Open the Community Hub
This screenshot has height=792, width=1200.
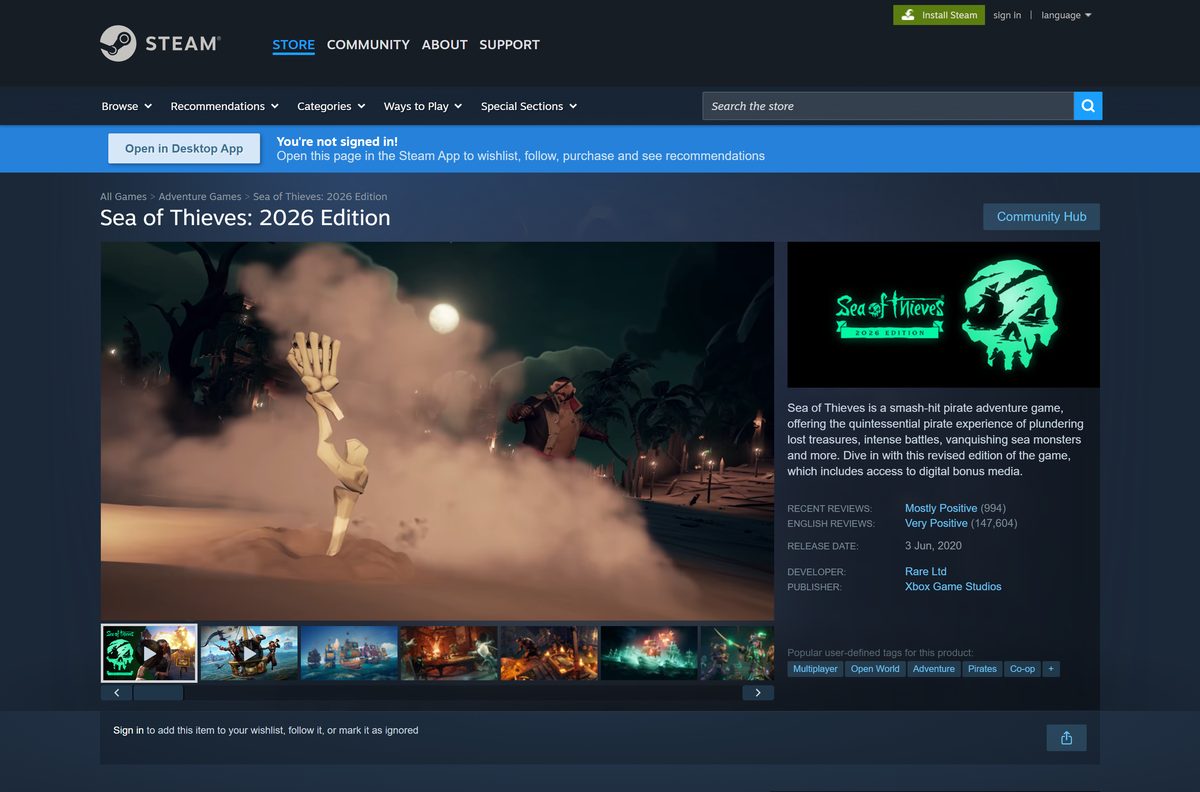[x=1041, y=217]
